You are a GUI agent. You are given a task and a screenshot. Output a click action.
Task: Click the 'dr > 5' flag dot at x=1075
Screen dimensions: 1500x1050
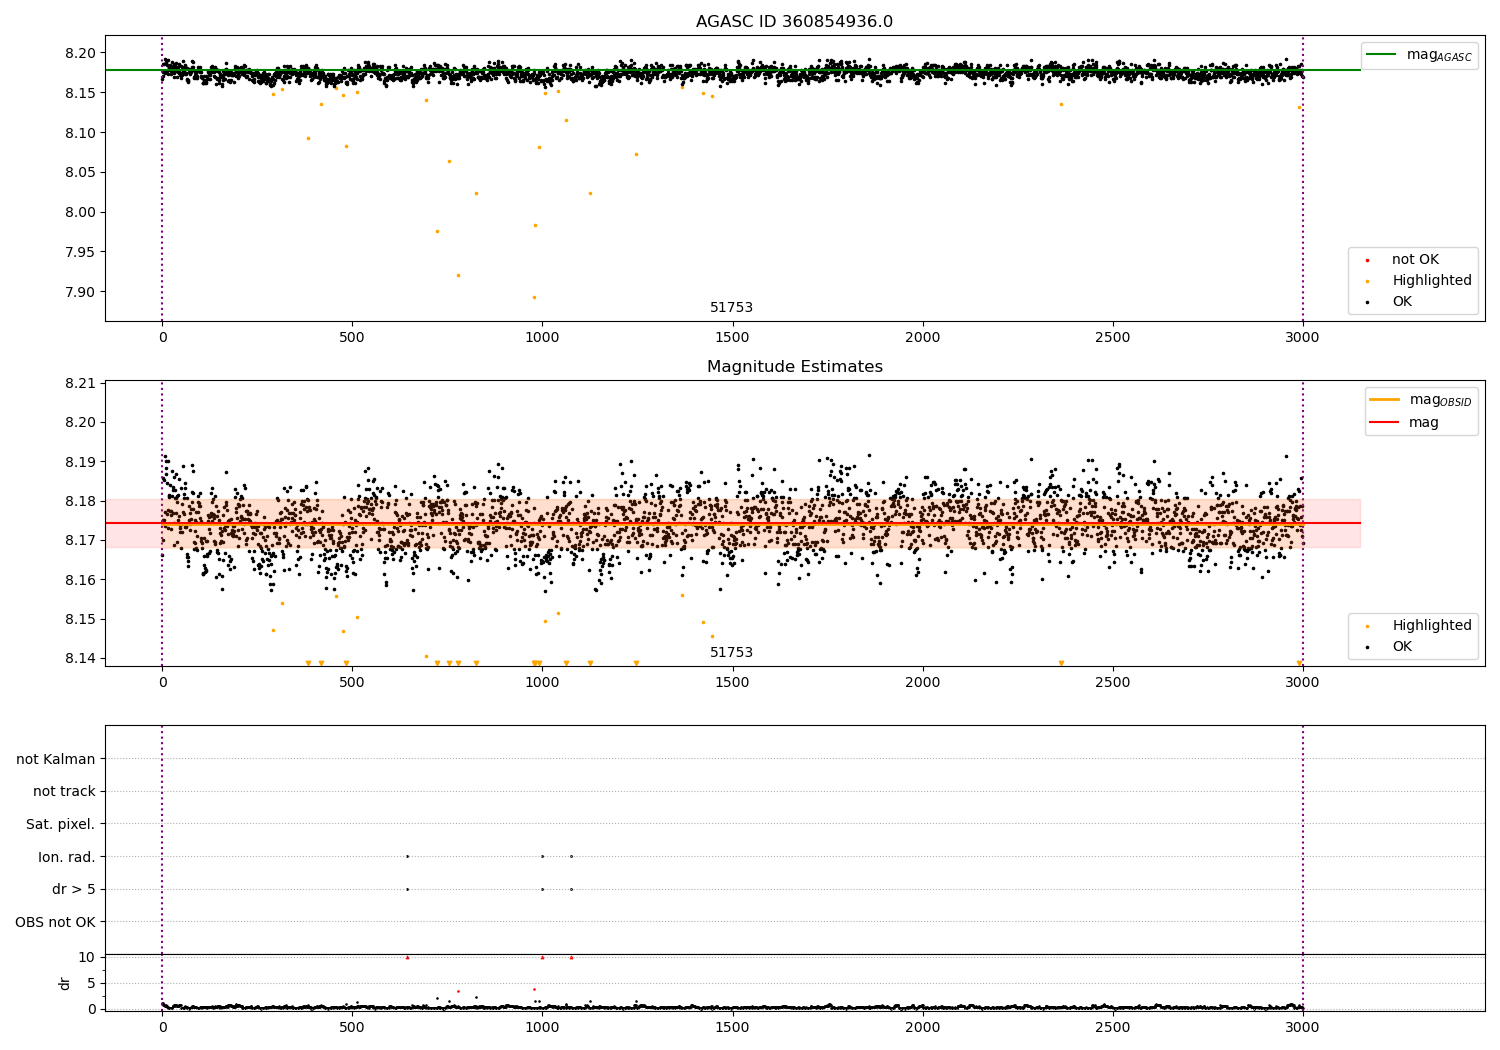(571, 889)
